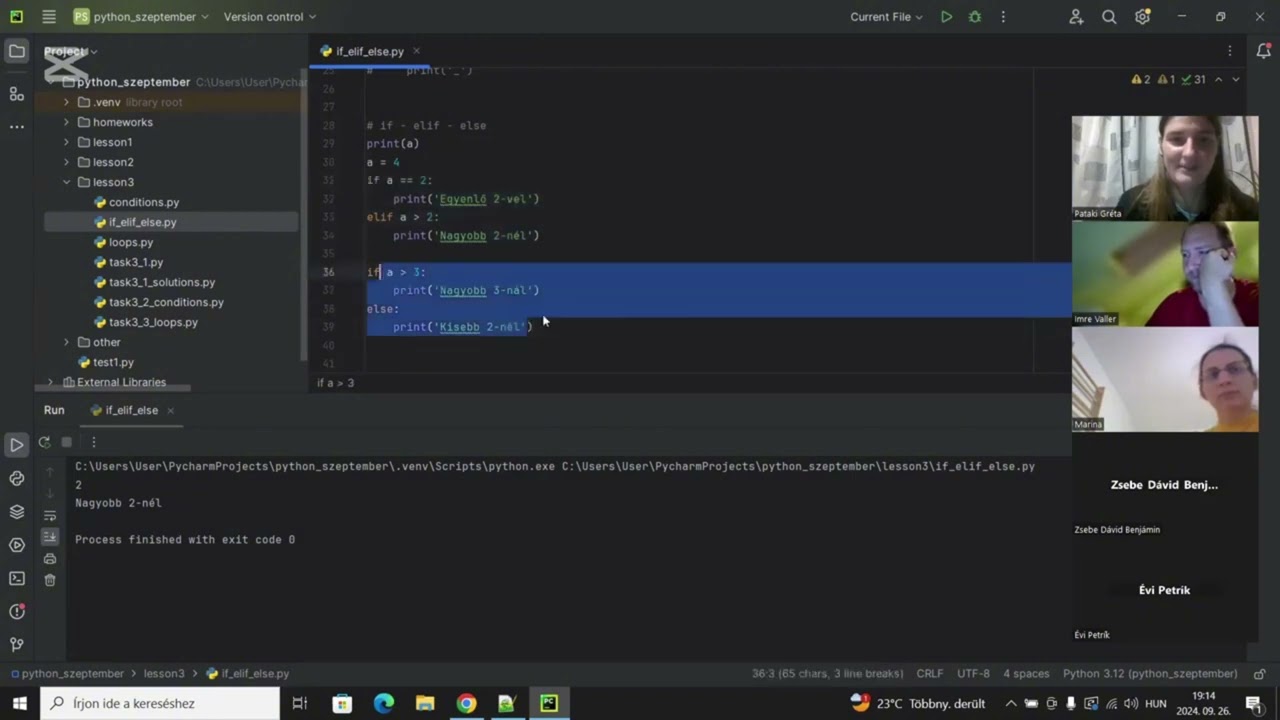This screenshot has width=1280, height=720.
Task: Open Chrome from the taskbar
Action: click(x=466, y=703)
